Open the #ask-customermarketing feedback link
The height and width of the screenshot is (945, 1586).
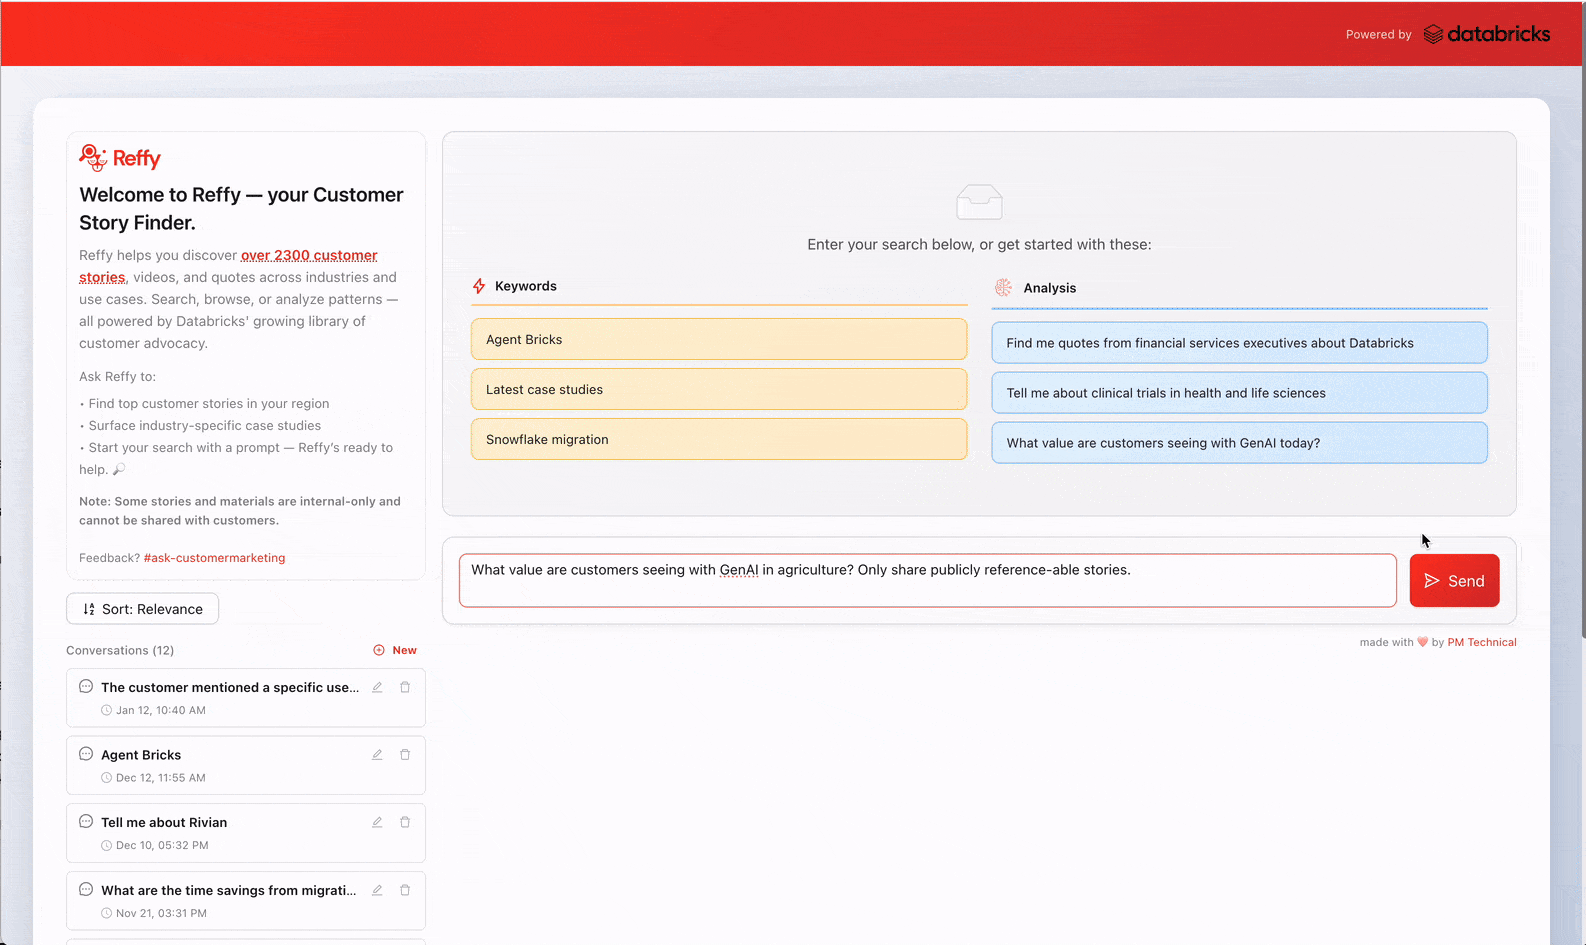214,558
